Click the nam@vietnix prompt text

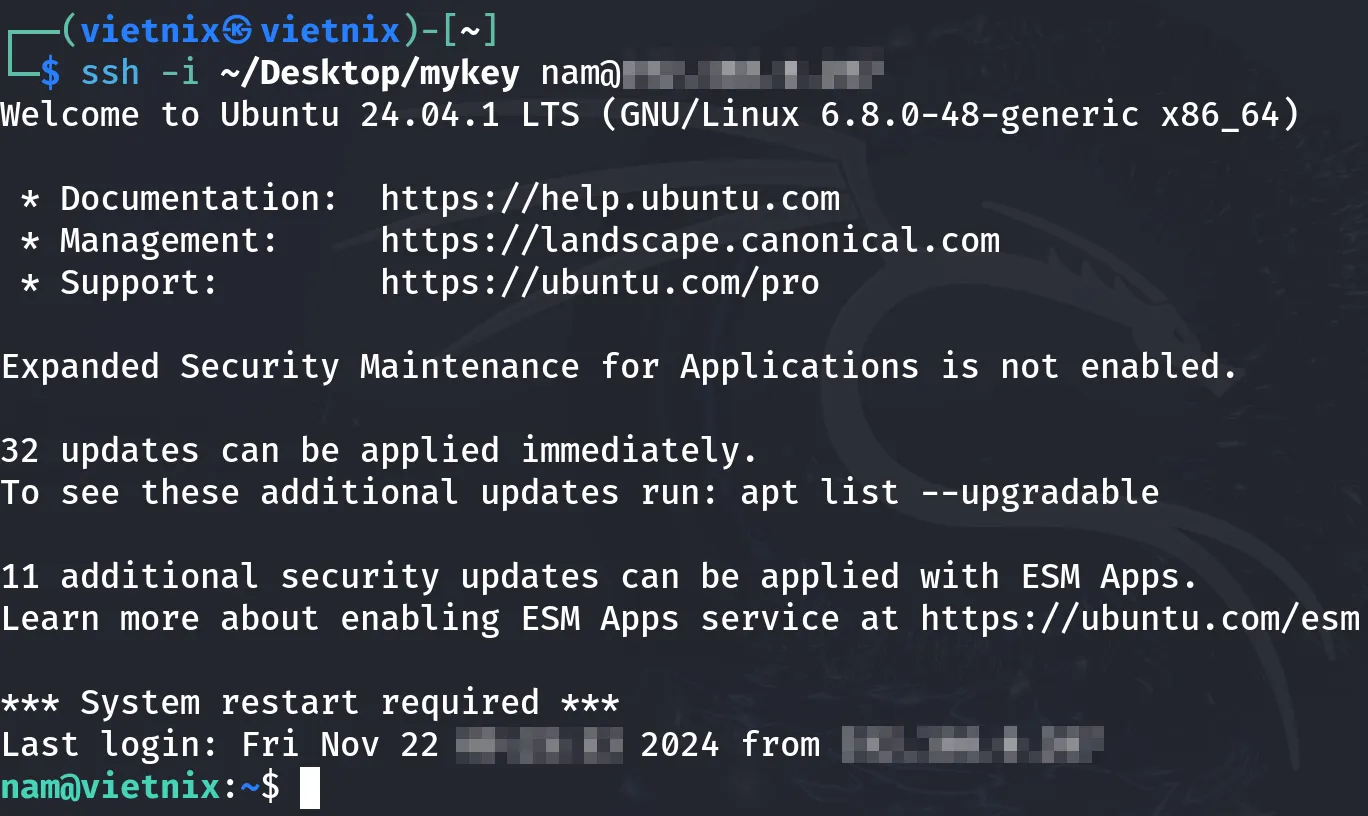(x=110, y=787)
